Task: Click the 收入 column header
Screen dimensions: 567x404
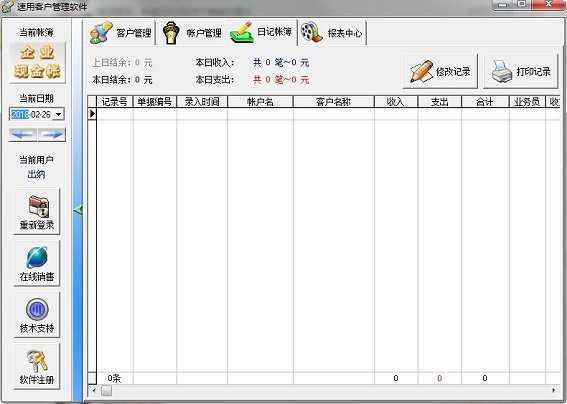Action: pyautogui.click(x=396, y=102)
